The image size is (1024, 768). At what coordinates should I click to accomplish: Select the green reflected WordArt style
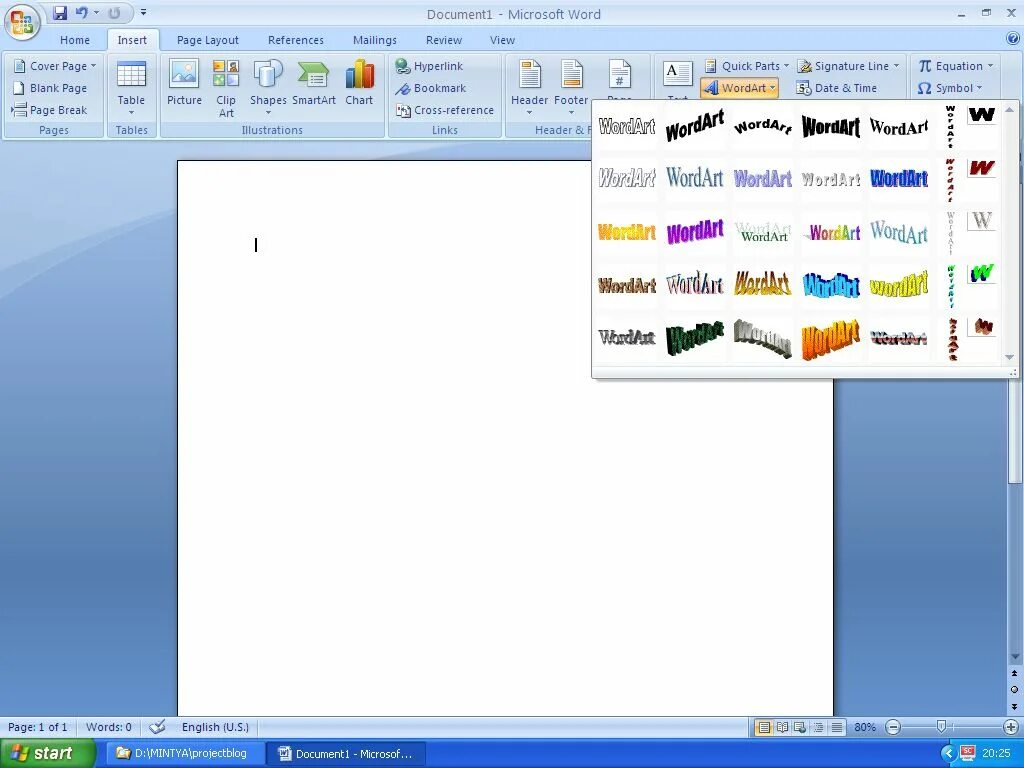pyautogui.click(x=763, y=232)
